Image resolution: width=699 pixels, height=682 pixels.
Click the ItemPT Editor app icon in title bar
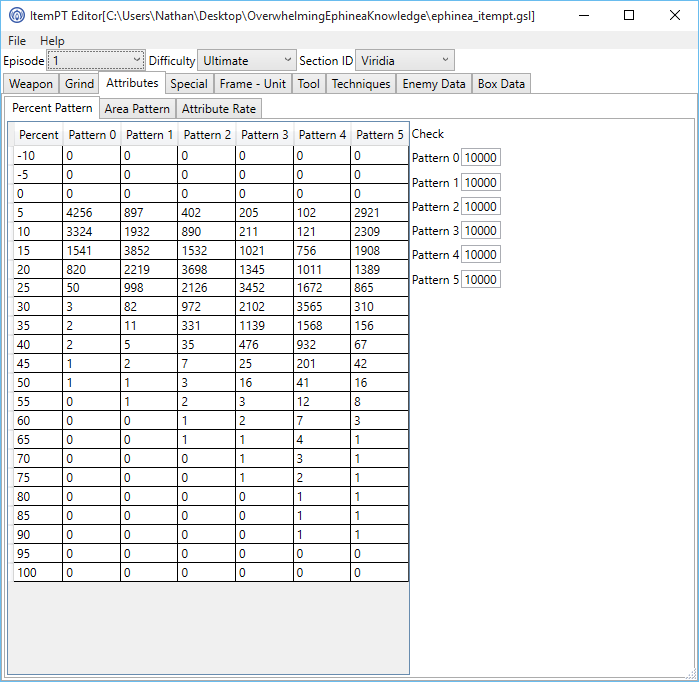pyautogui.click(x=17, y=15)
